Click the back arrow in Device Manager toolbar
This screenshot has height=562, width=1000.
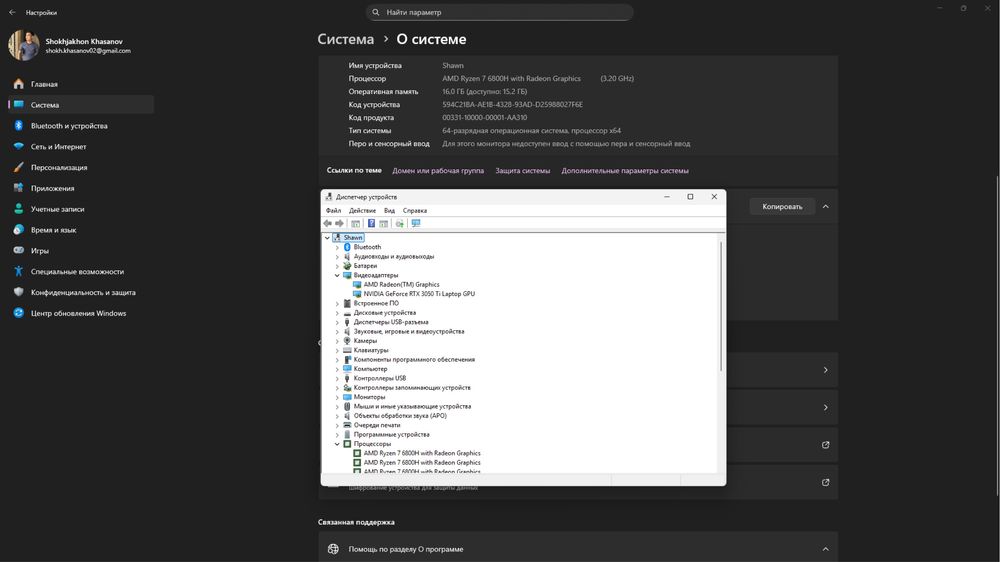(x=327, y=223)
